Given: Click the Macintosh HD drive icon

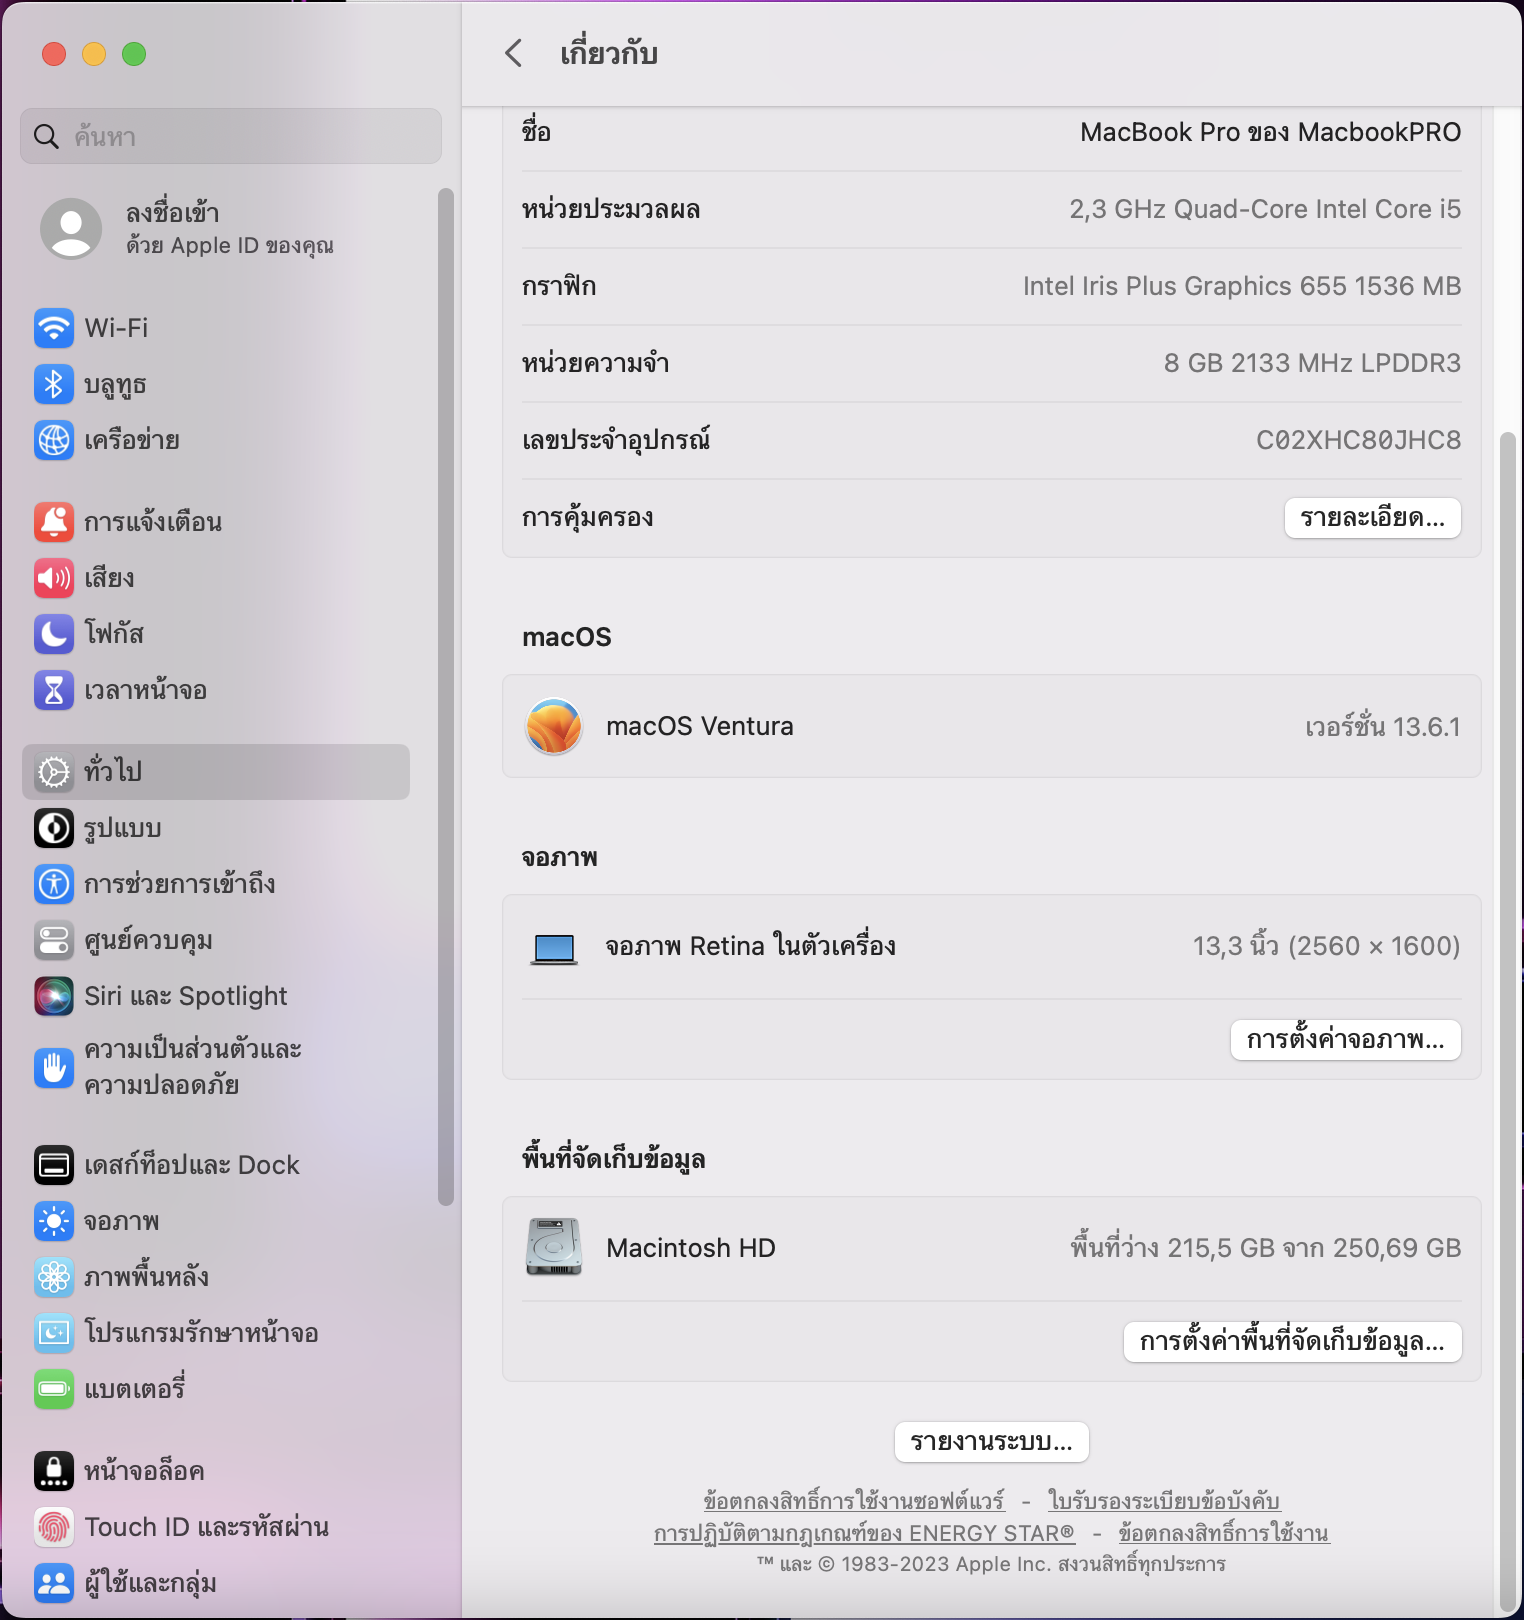Looking at the screenshot, I should 554,1247.
